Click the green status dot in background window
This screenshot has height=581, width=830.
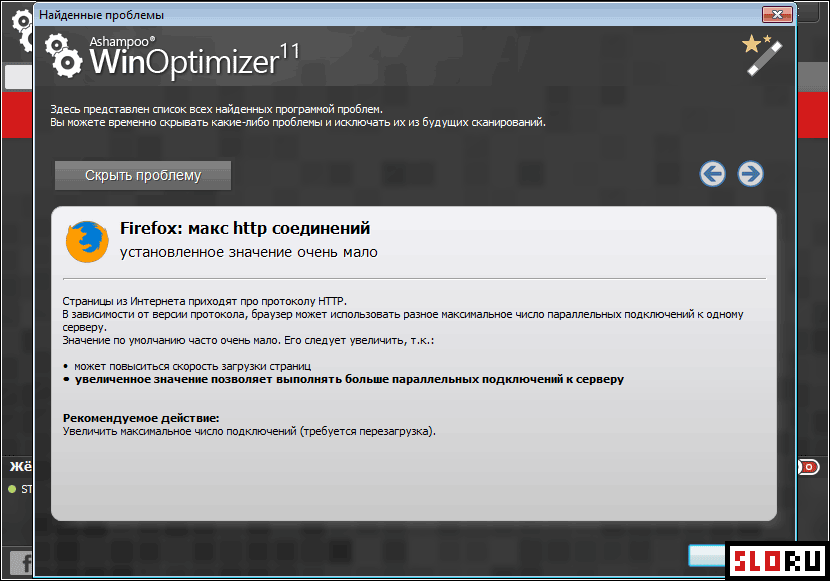12,489
